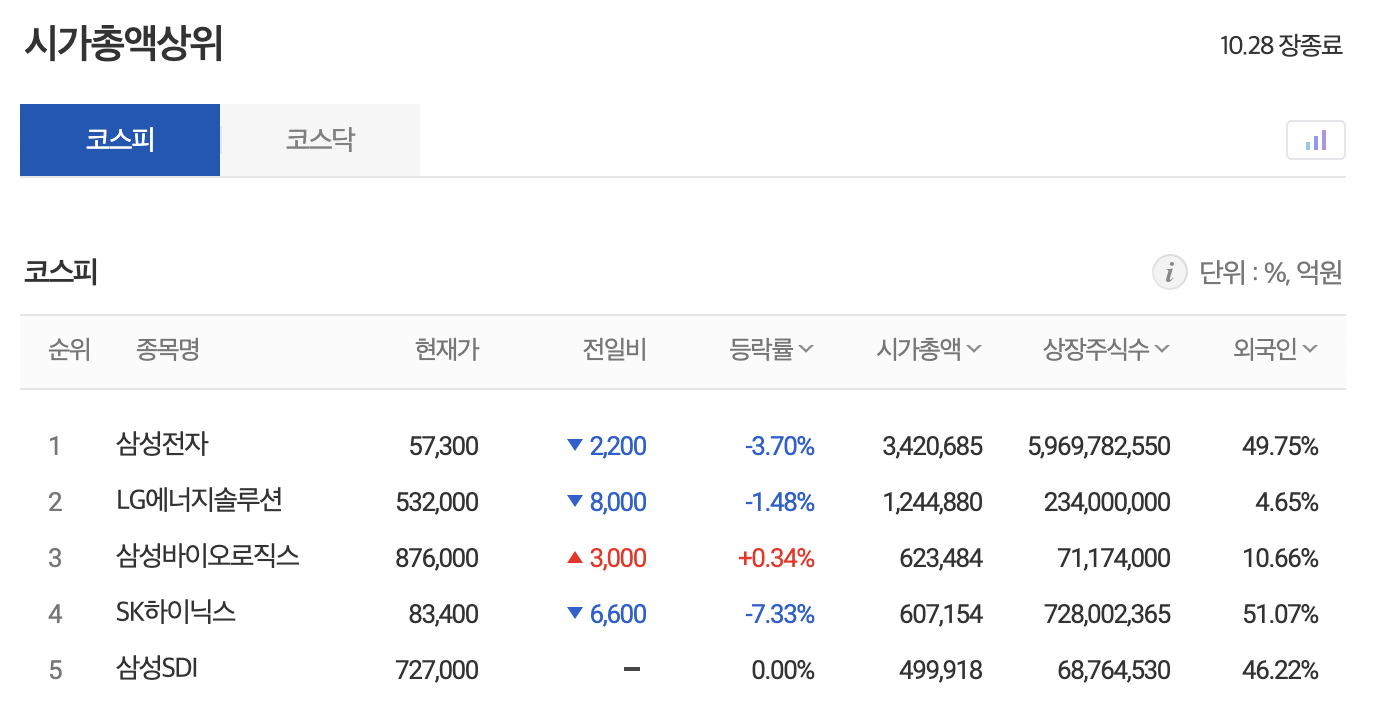The height and width of the screenshot is (722, 1386).
Task: Sort by 시가총액 column
Action: (929, 349)
